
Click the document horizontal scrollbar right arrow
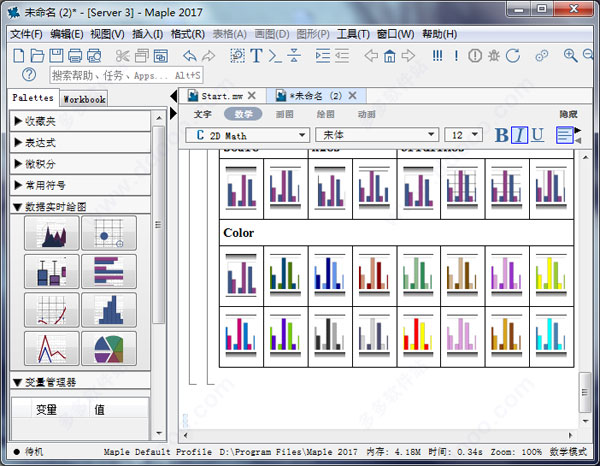571,435
